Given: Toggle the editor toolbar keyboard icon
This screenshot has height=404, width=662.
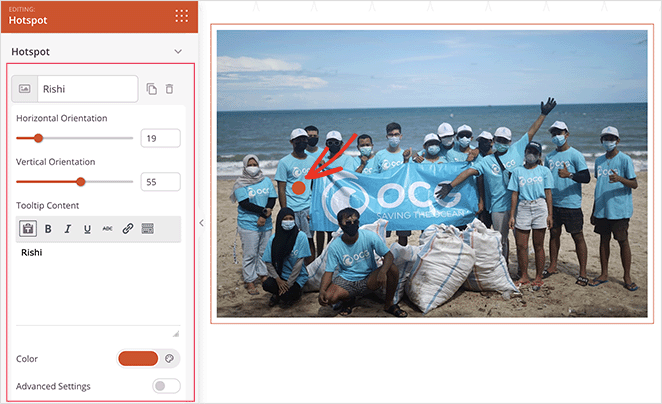Looking at the screenshot, I should point(147,229).
